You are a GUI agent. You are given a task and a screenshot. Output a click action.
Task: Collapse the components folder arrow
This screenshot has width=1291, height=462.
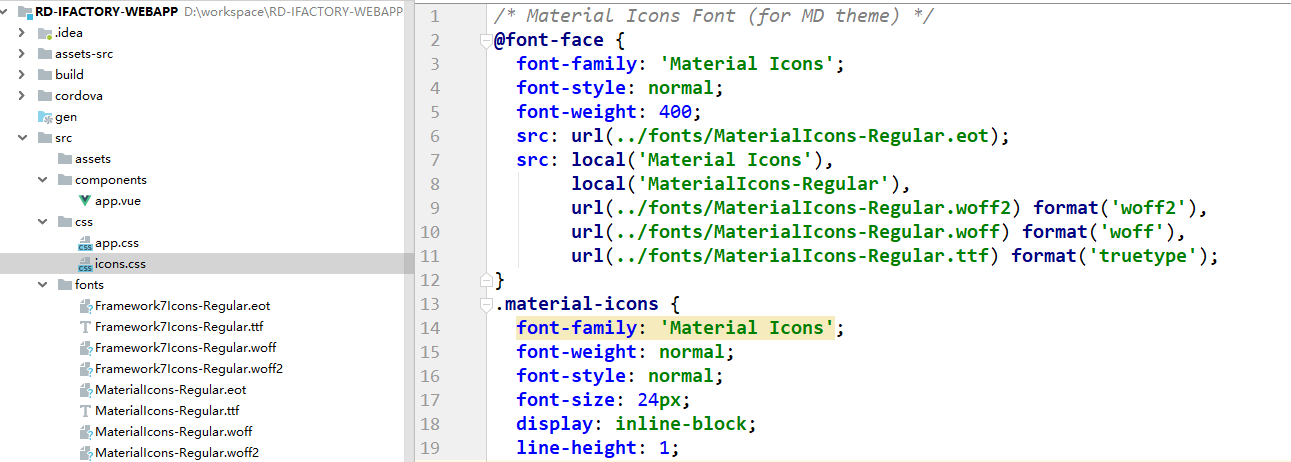43,180
